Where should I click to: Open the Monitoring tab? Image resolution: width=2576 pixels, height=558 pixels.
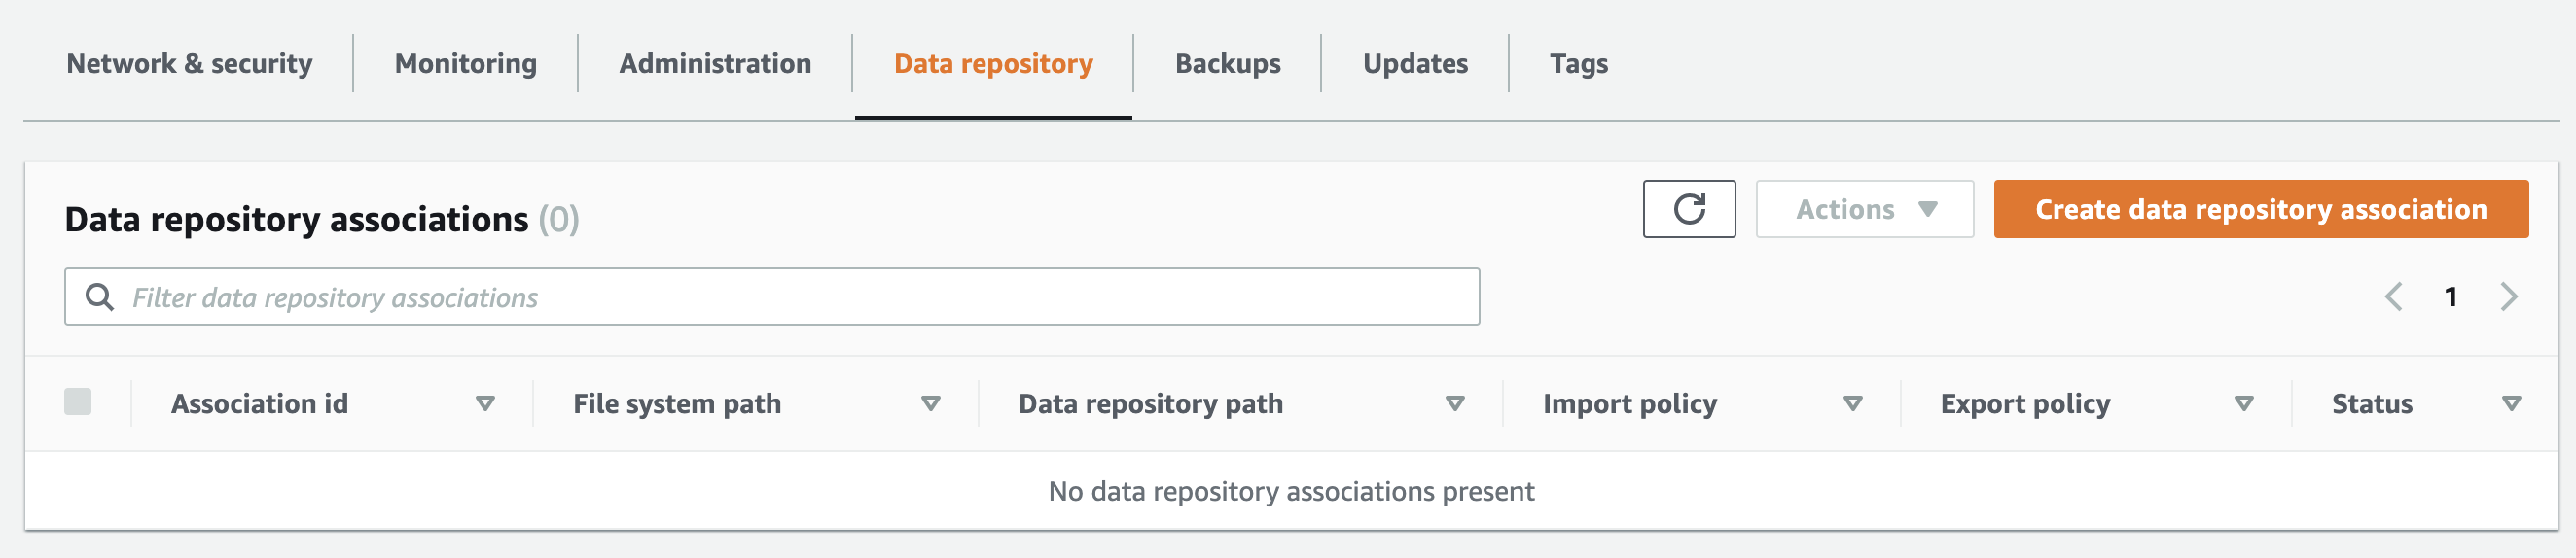[465, 64]
